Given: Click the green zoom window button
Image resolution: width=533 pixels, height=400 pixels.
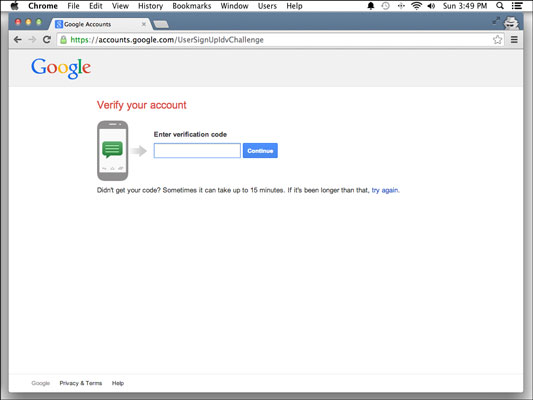Looking at the screenshot, I should [39, 22].
